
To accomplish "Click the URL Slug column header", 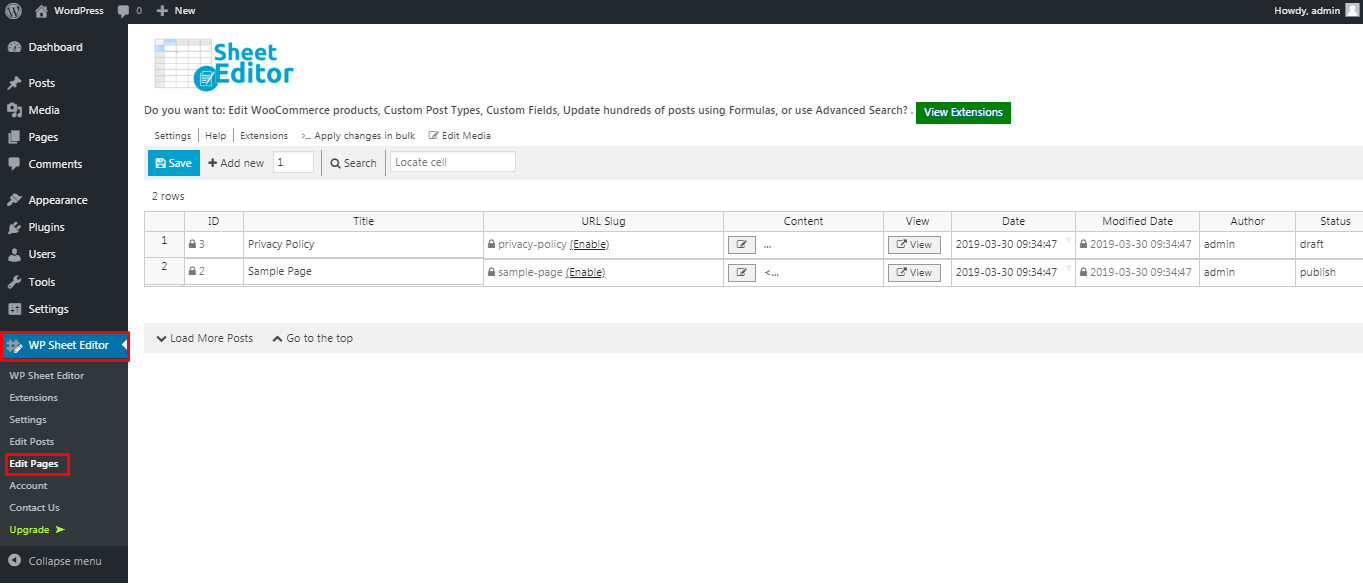I will (x=603, y=221).
